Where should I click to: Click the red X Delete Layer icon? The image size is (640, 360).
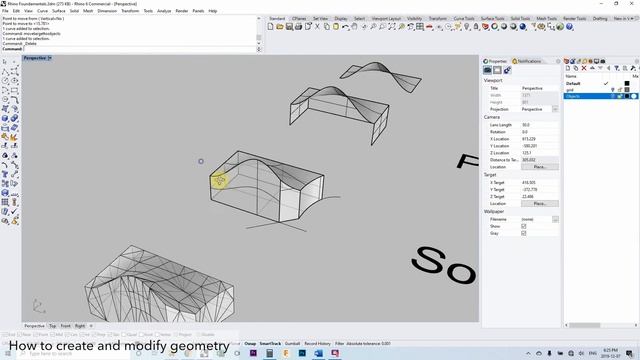pos(584,69)
